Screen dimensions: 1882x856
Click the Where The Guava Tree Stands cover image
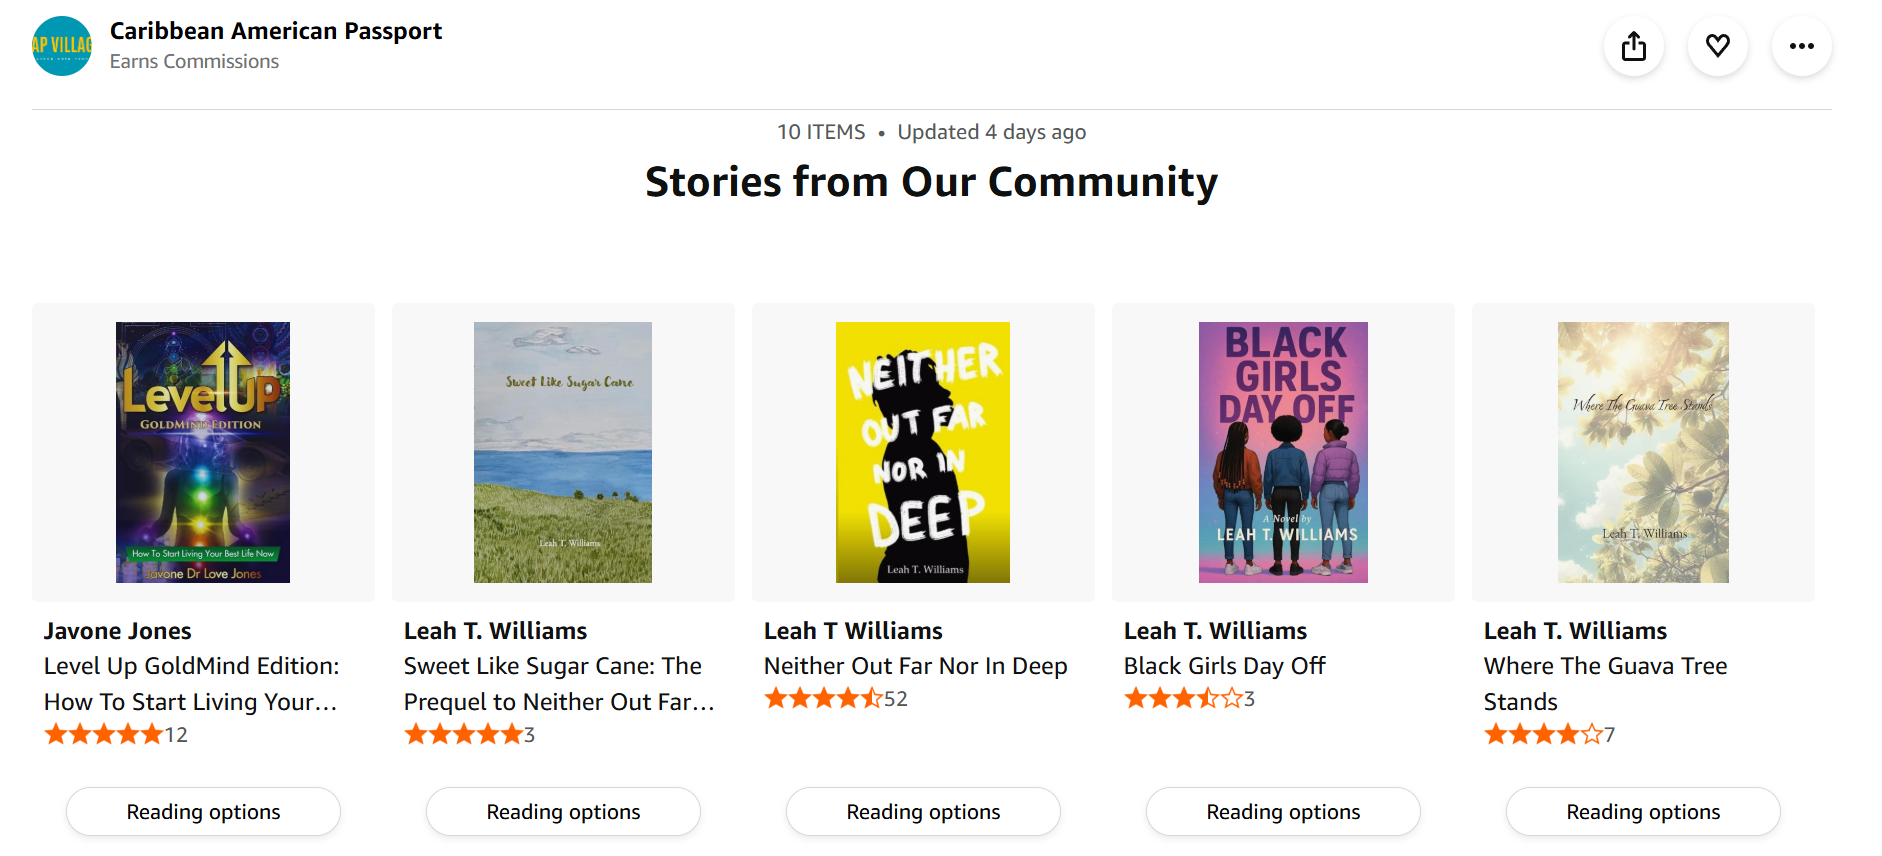click(1643, 451)
